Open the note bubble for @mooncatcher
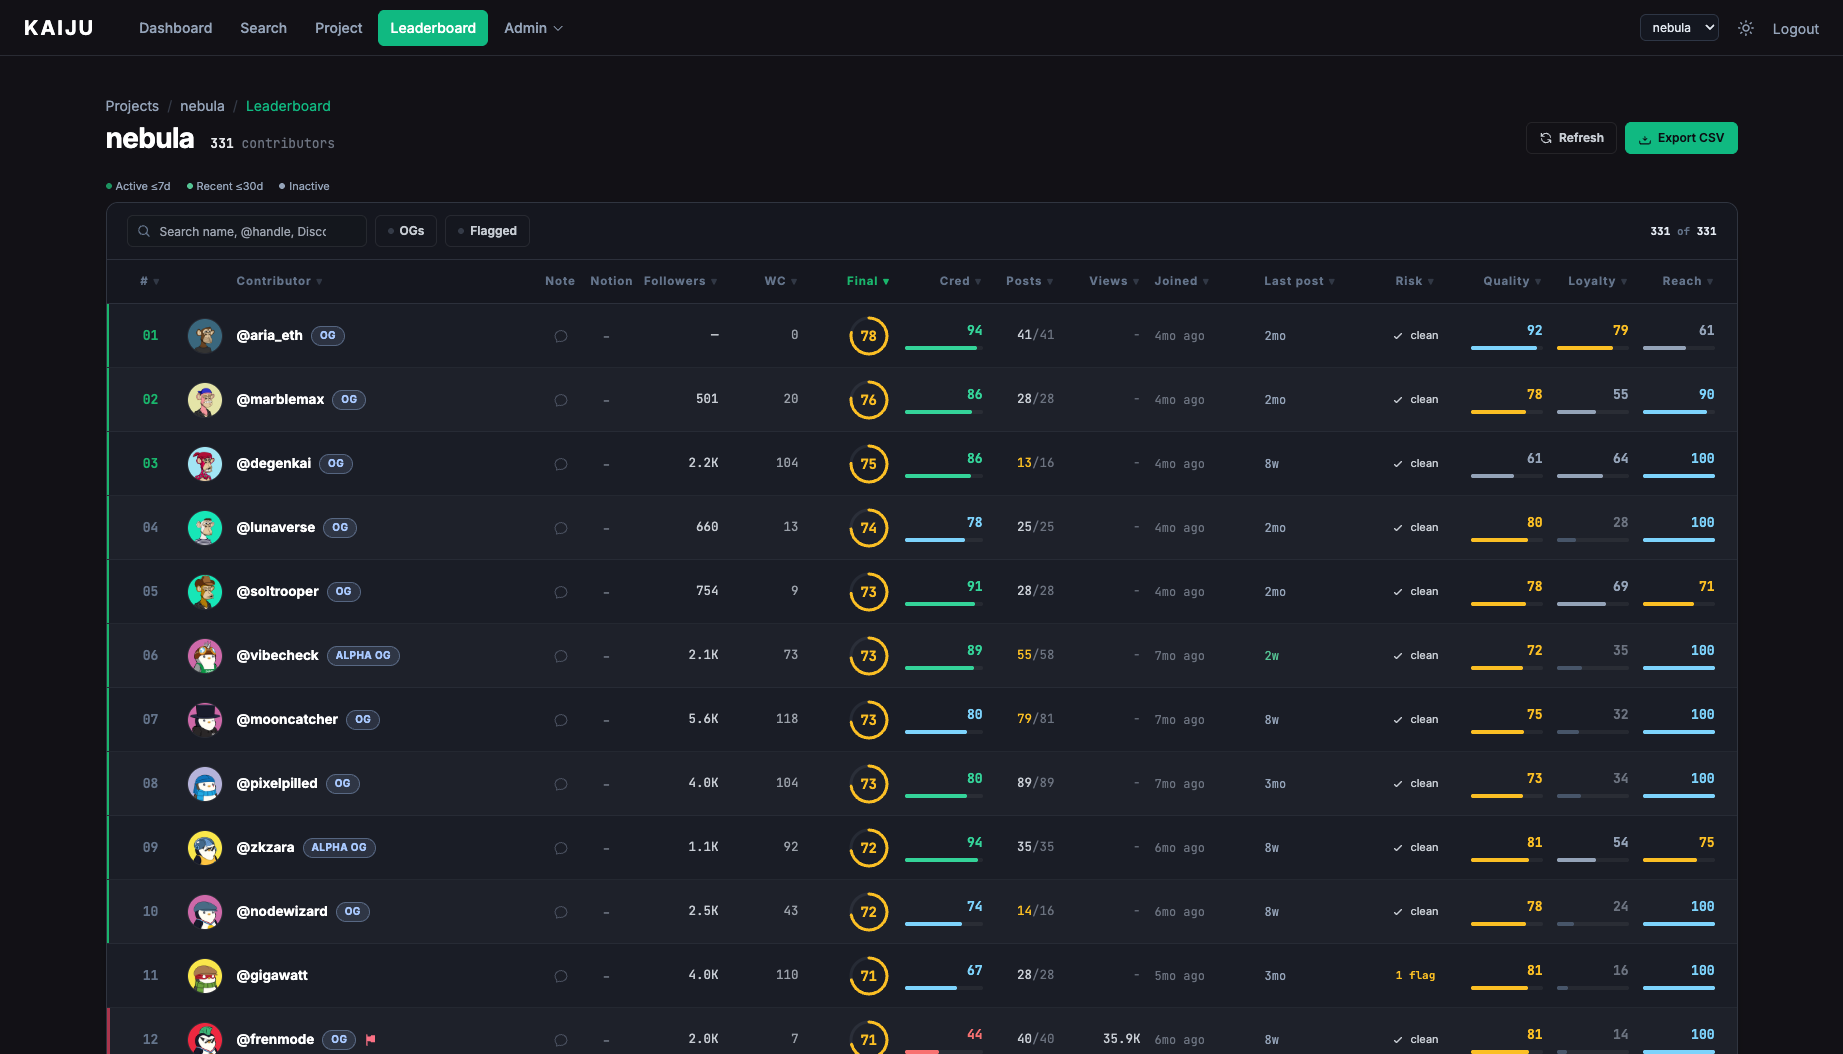The image size is (1843, 1054). tap(561, 720)
